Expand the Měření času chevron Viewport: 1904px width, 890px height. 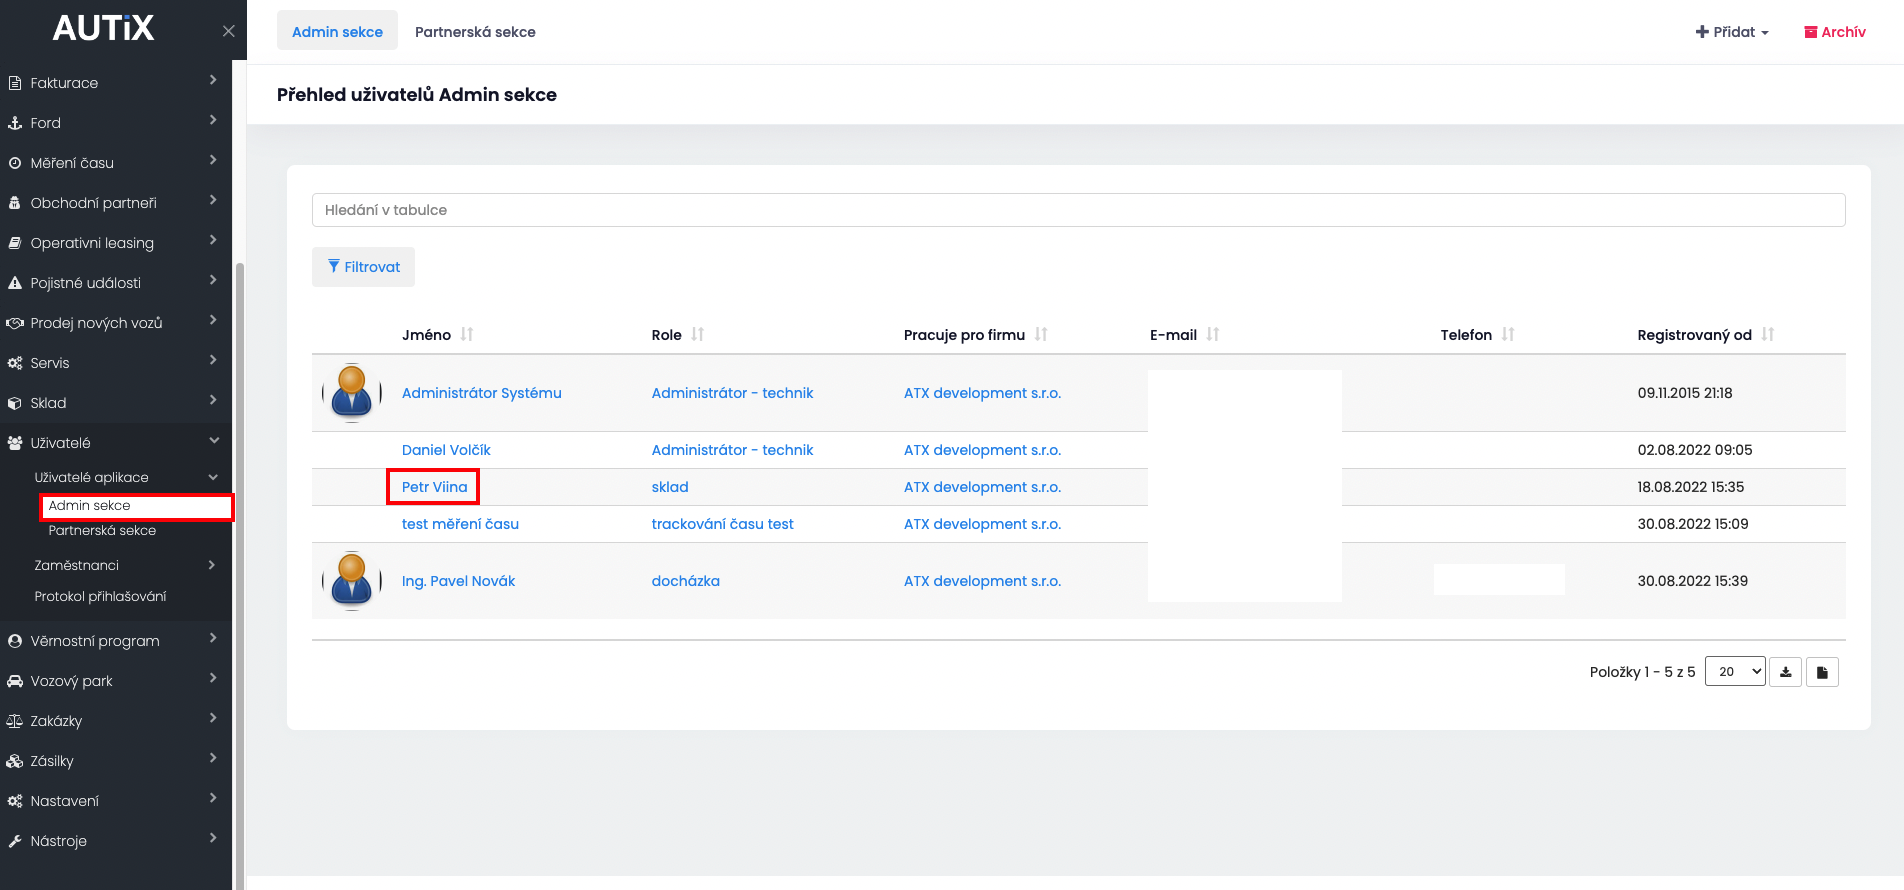[213, 160]
